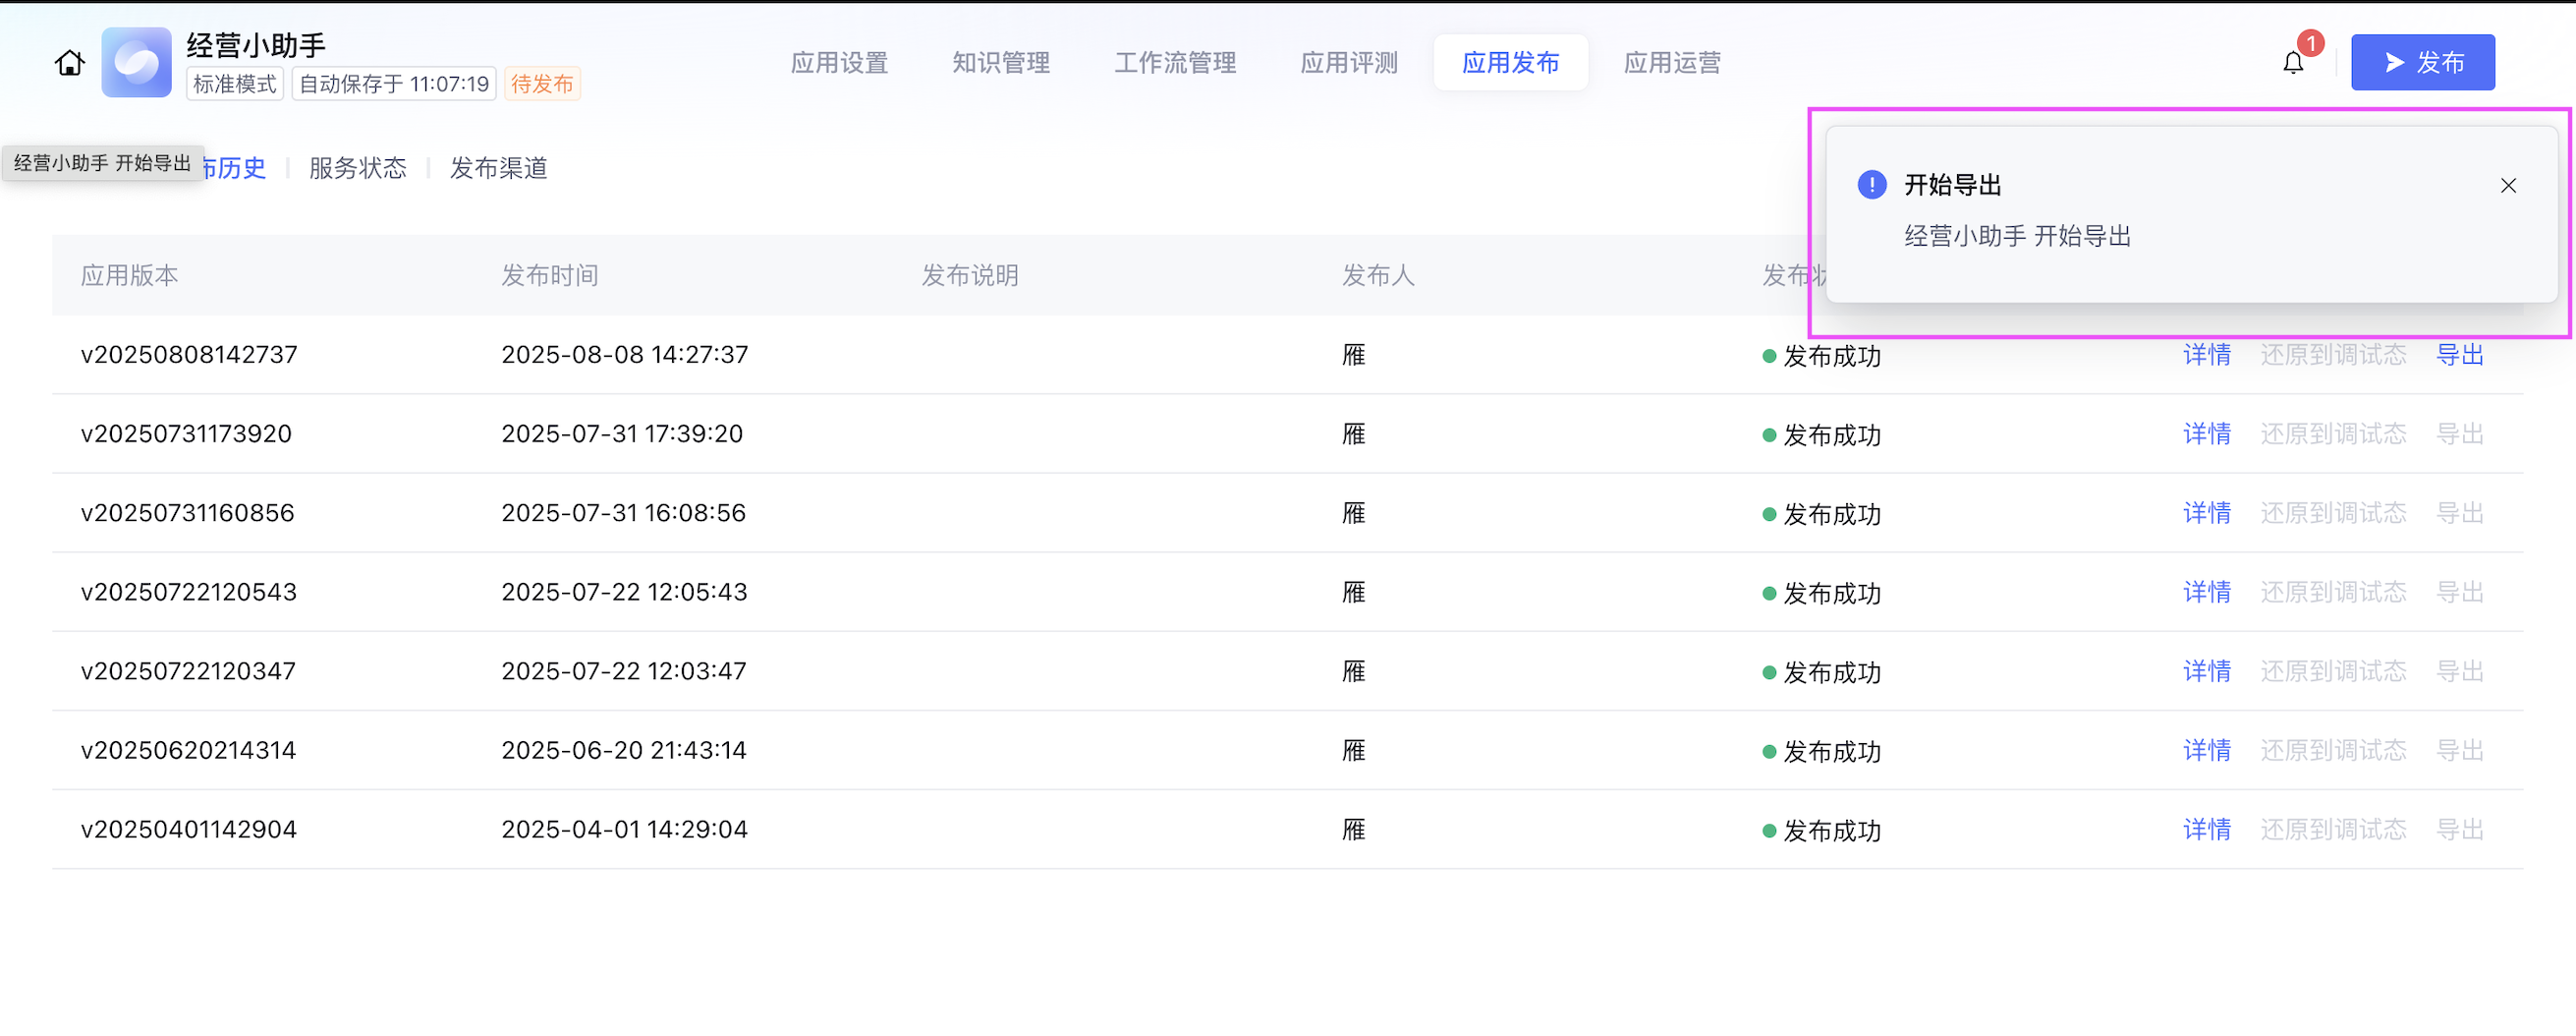Click the 发布人 column header
This screenshot has height=1036, width=2576.
coord(1378,276)
